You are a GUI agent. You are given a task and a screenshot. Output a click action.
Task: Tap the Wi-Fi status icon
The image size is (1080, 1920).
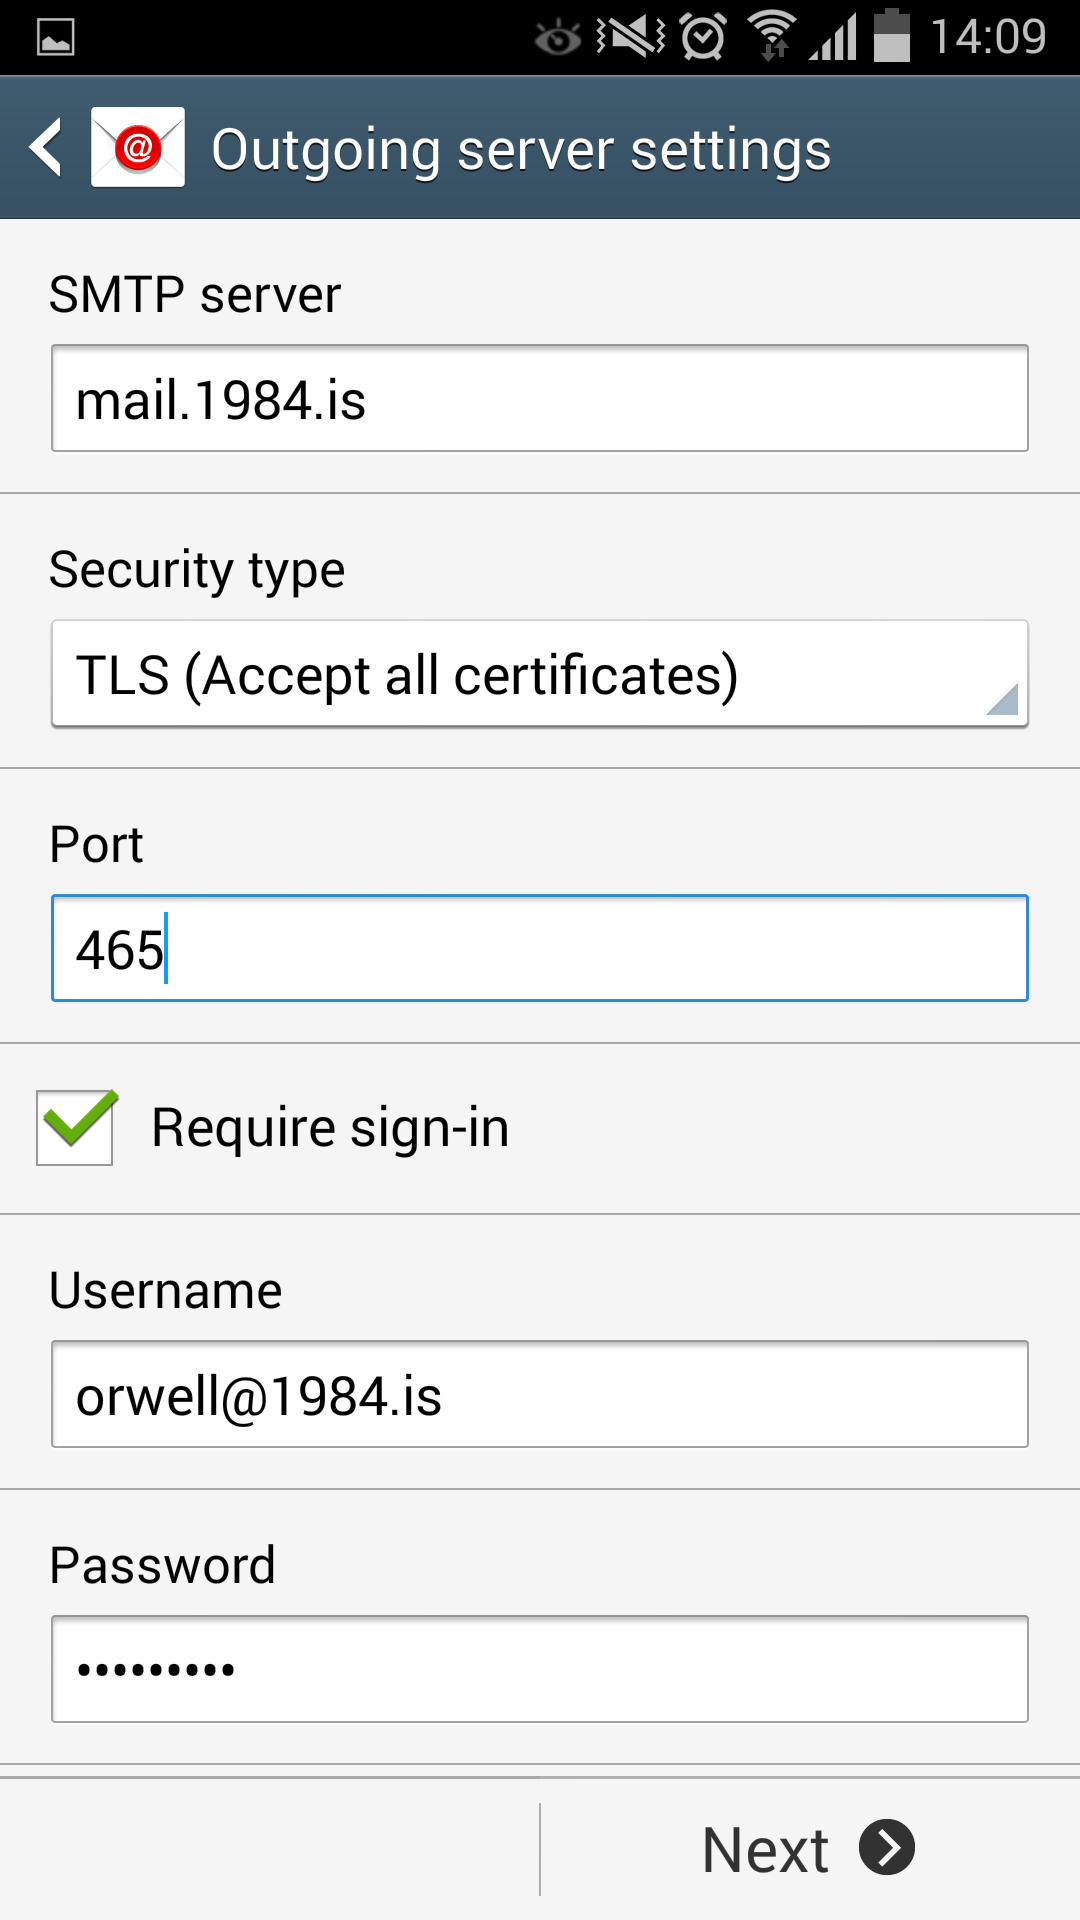tap(772, 36)
